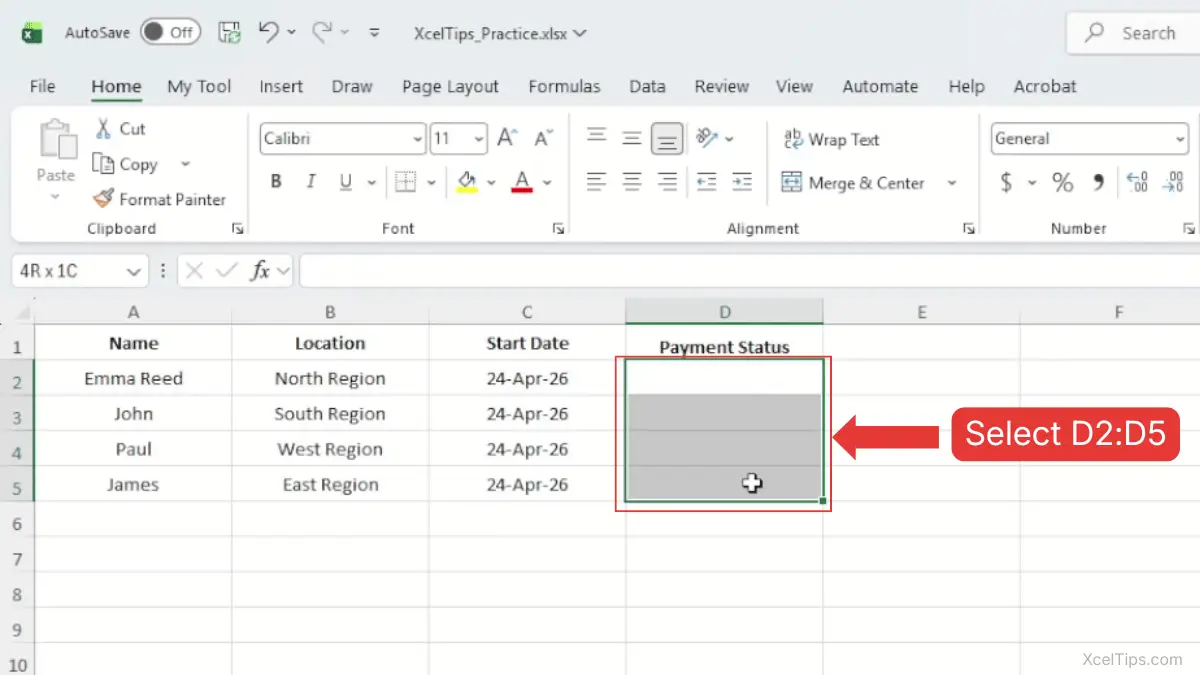This screenshot has height=675, width=1200.
Task: Click the Save icon in title bar
Action: pos(229,32)
